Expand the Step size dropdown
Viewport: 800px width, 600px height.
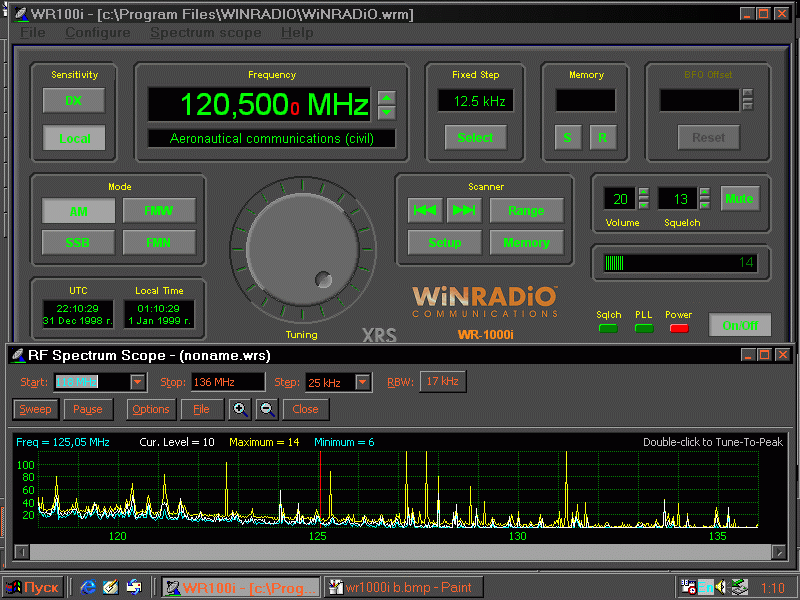click(x=363, y=382)
